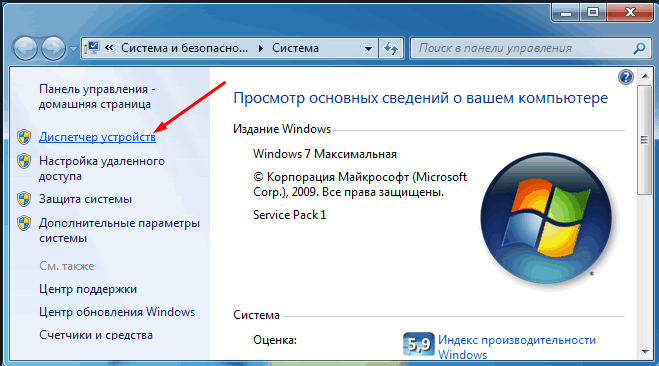Open 'Центр обновления Windows' link
Image resolution: width=659 pixels, height=366 pixels.
[117, 312]
